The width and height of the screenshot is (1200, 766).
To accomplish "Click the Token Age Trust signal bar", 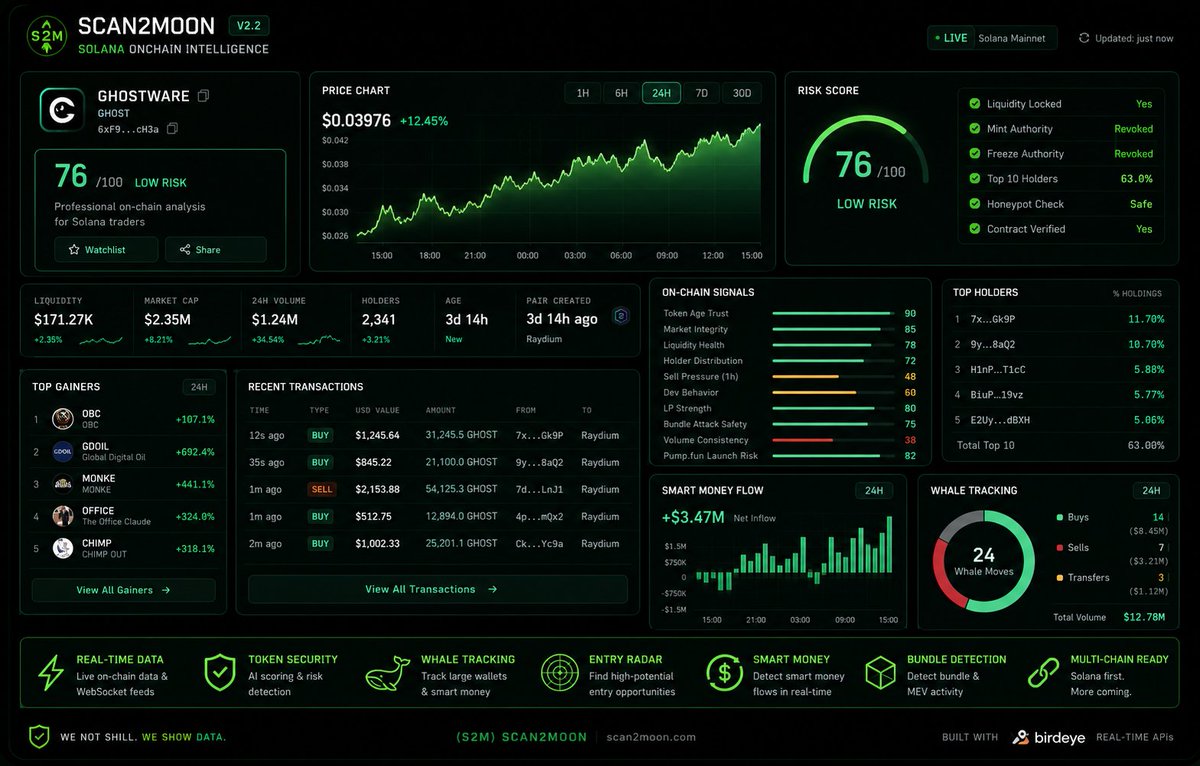I will (832, 313).
